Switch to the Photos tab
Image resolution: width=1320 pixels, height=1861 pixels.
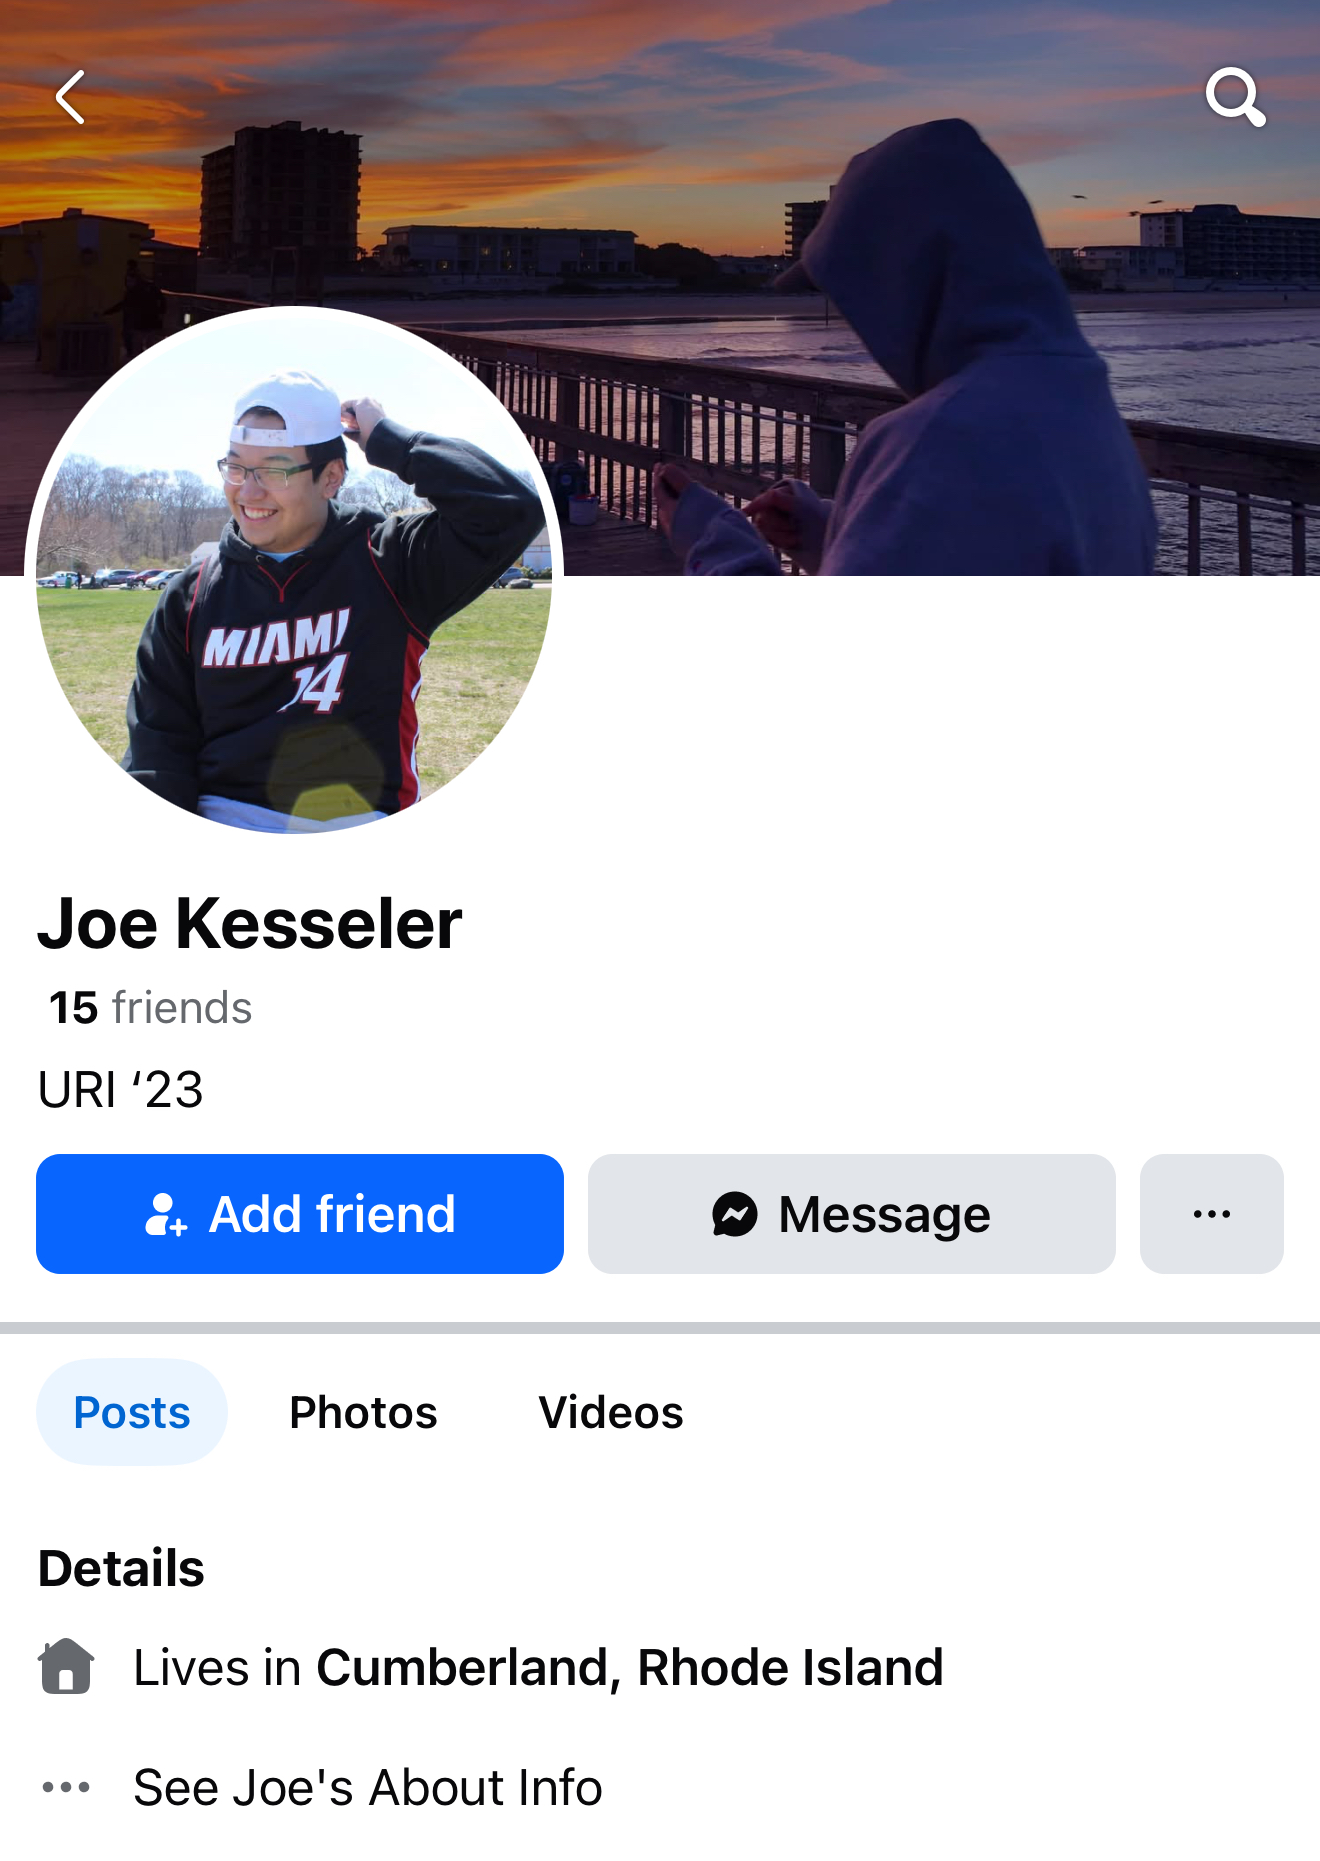[x=363, y=1412]
